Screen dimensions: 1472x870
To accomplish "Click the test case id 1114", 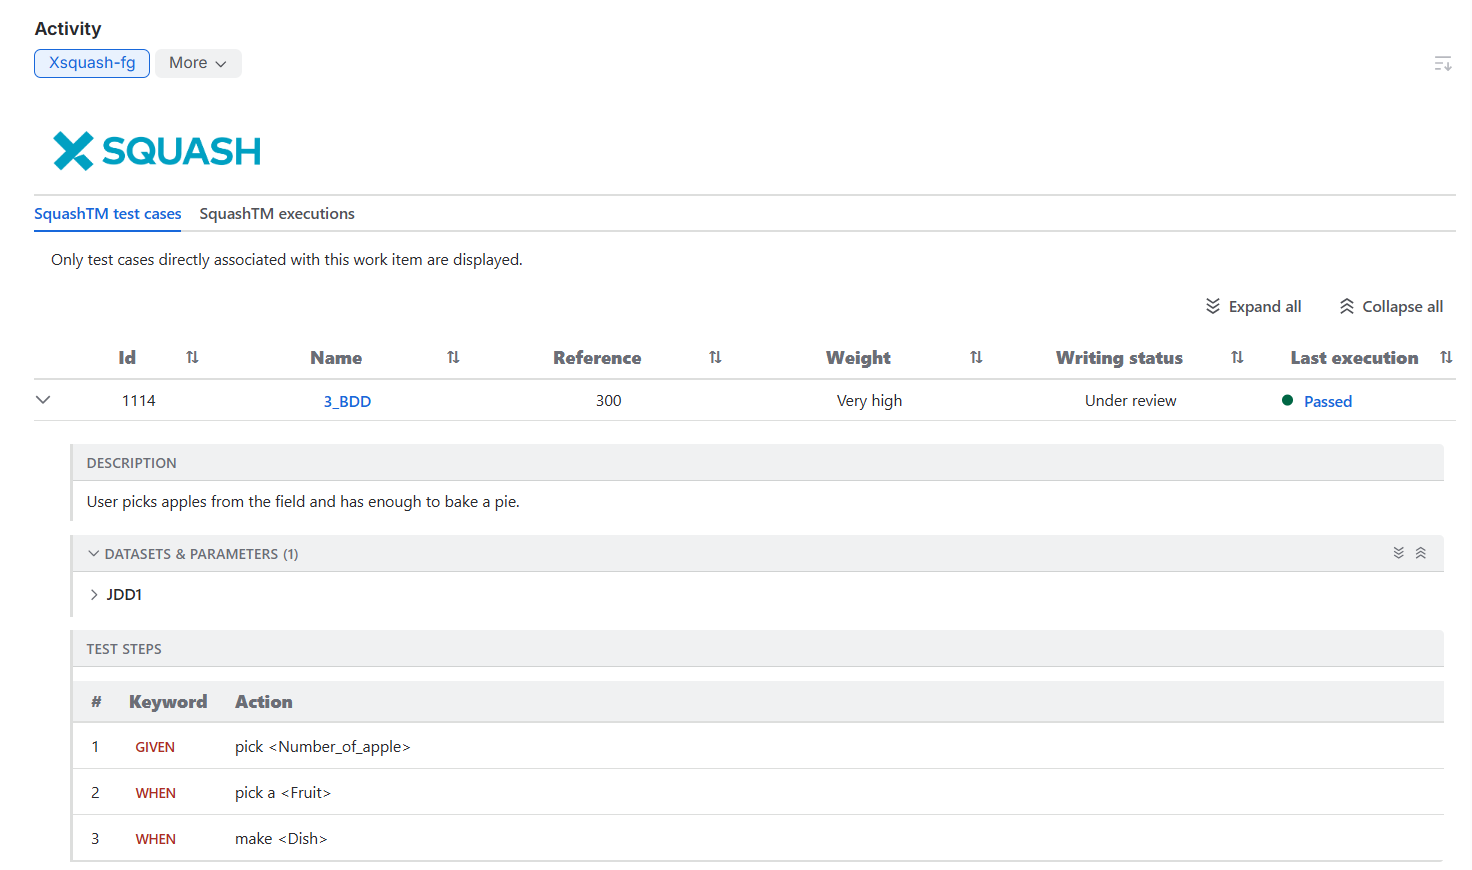I will point(139,400).
